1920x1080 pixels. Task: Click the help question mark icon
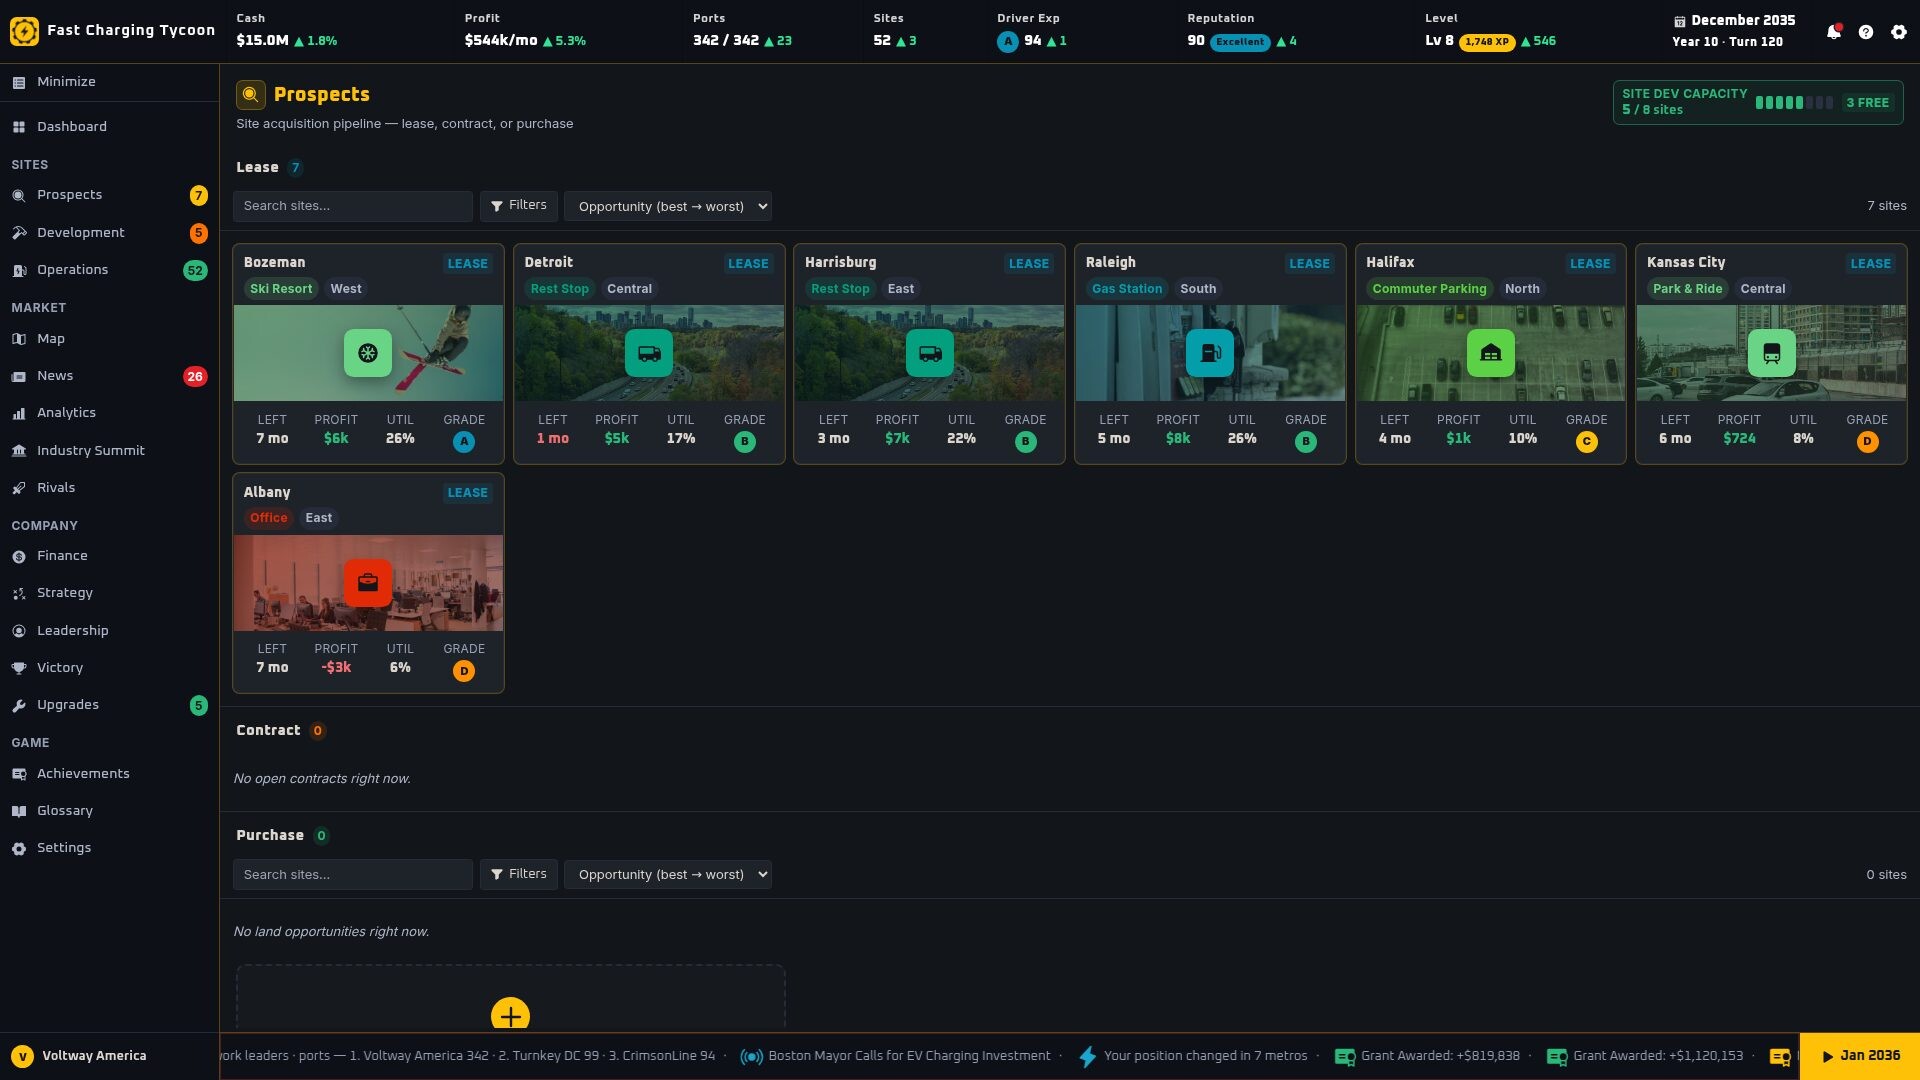pos(1866,32)
